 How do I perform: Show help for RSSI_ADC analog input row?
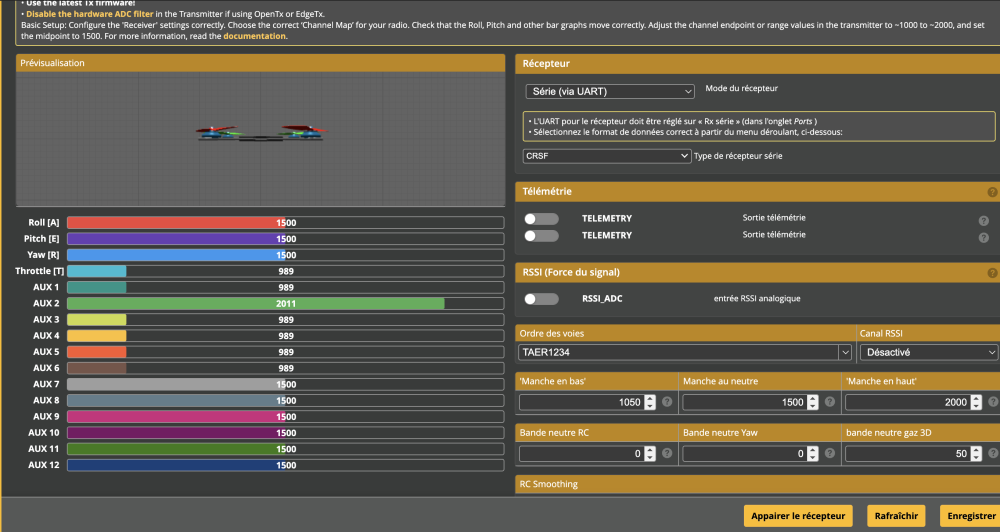(x=984, y=299)
